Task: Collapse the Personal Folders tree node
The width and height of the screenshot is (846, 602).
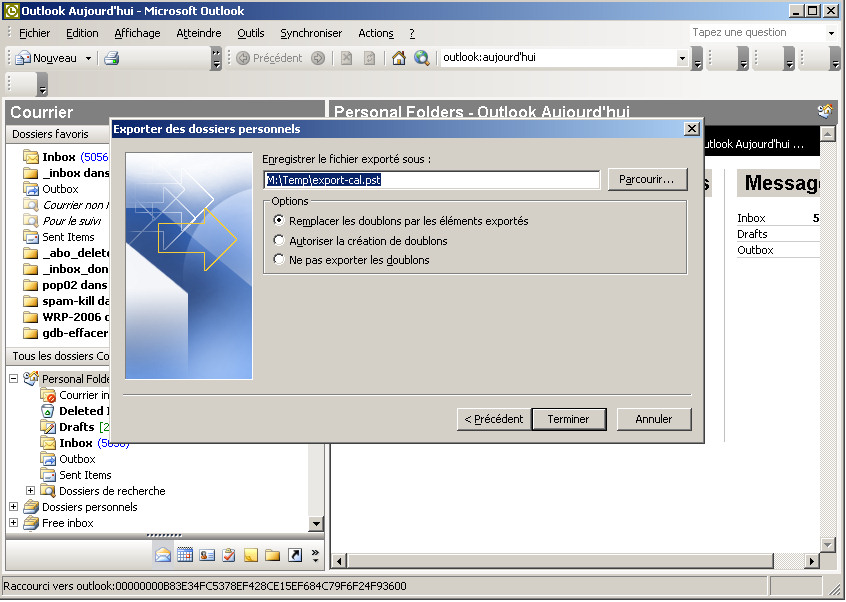Action: pyautogui.click(x=13, y=379)
